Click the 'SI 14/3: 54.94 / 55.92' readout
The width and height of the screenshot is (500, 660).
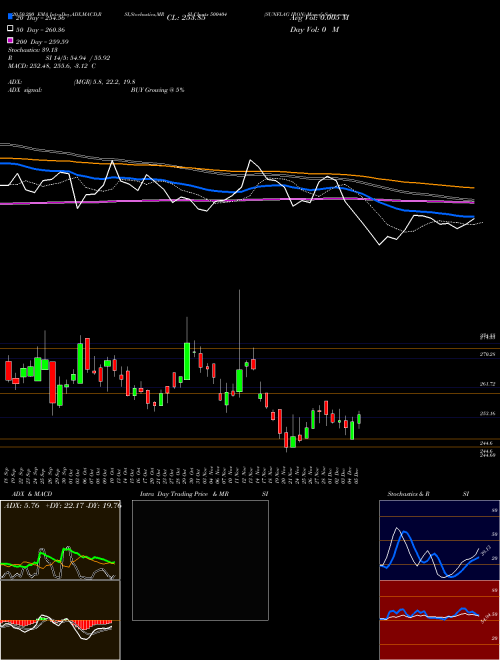pos(78,58)
